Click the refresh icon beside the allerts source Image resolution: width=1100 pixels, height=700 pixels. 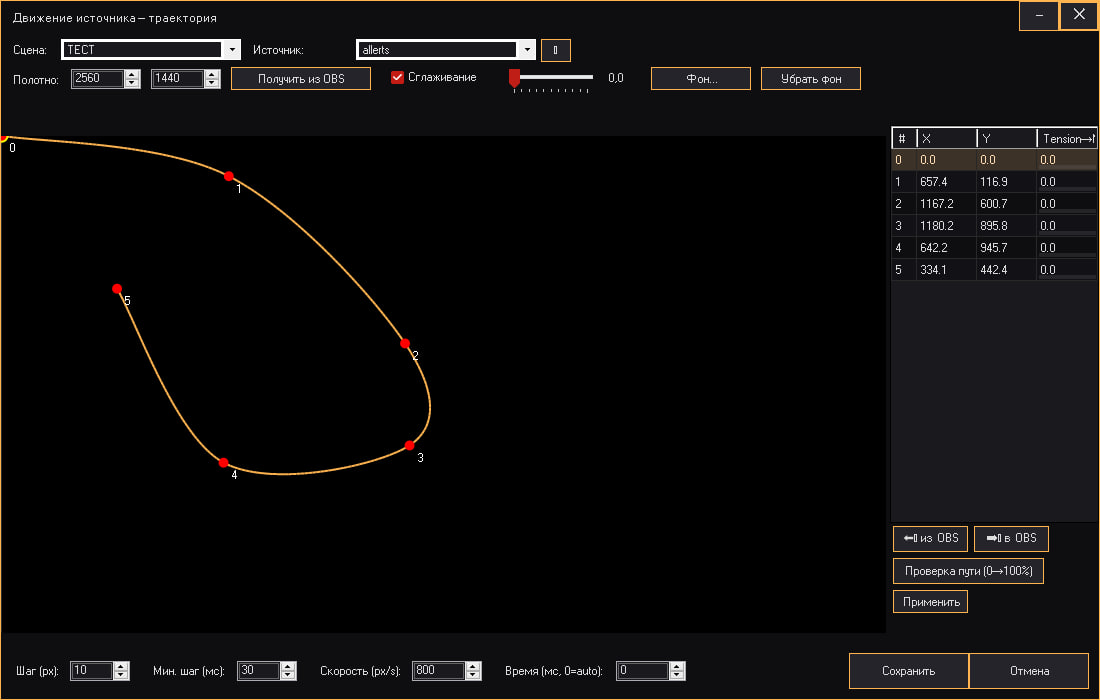[555, 49]
